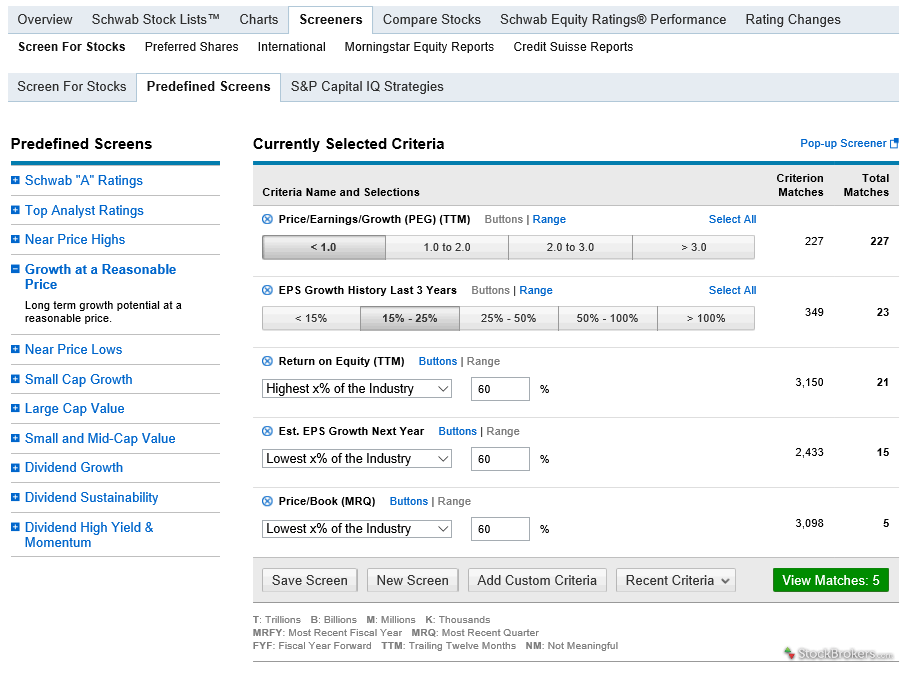Remove the Price/Book (MRQ) criterion
909x673 pixels.
267,502
